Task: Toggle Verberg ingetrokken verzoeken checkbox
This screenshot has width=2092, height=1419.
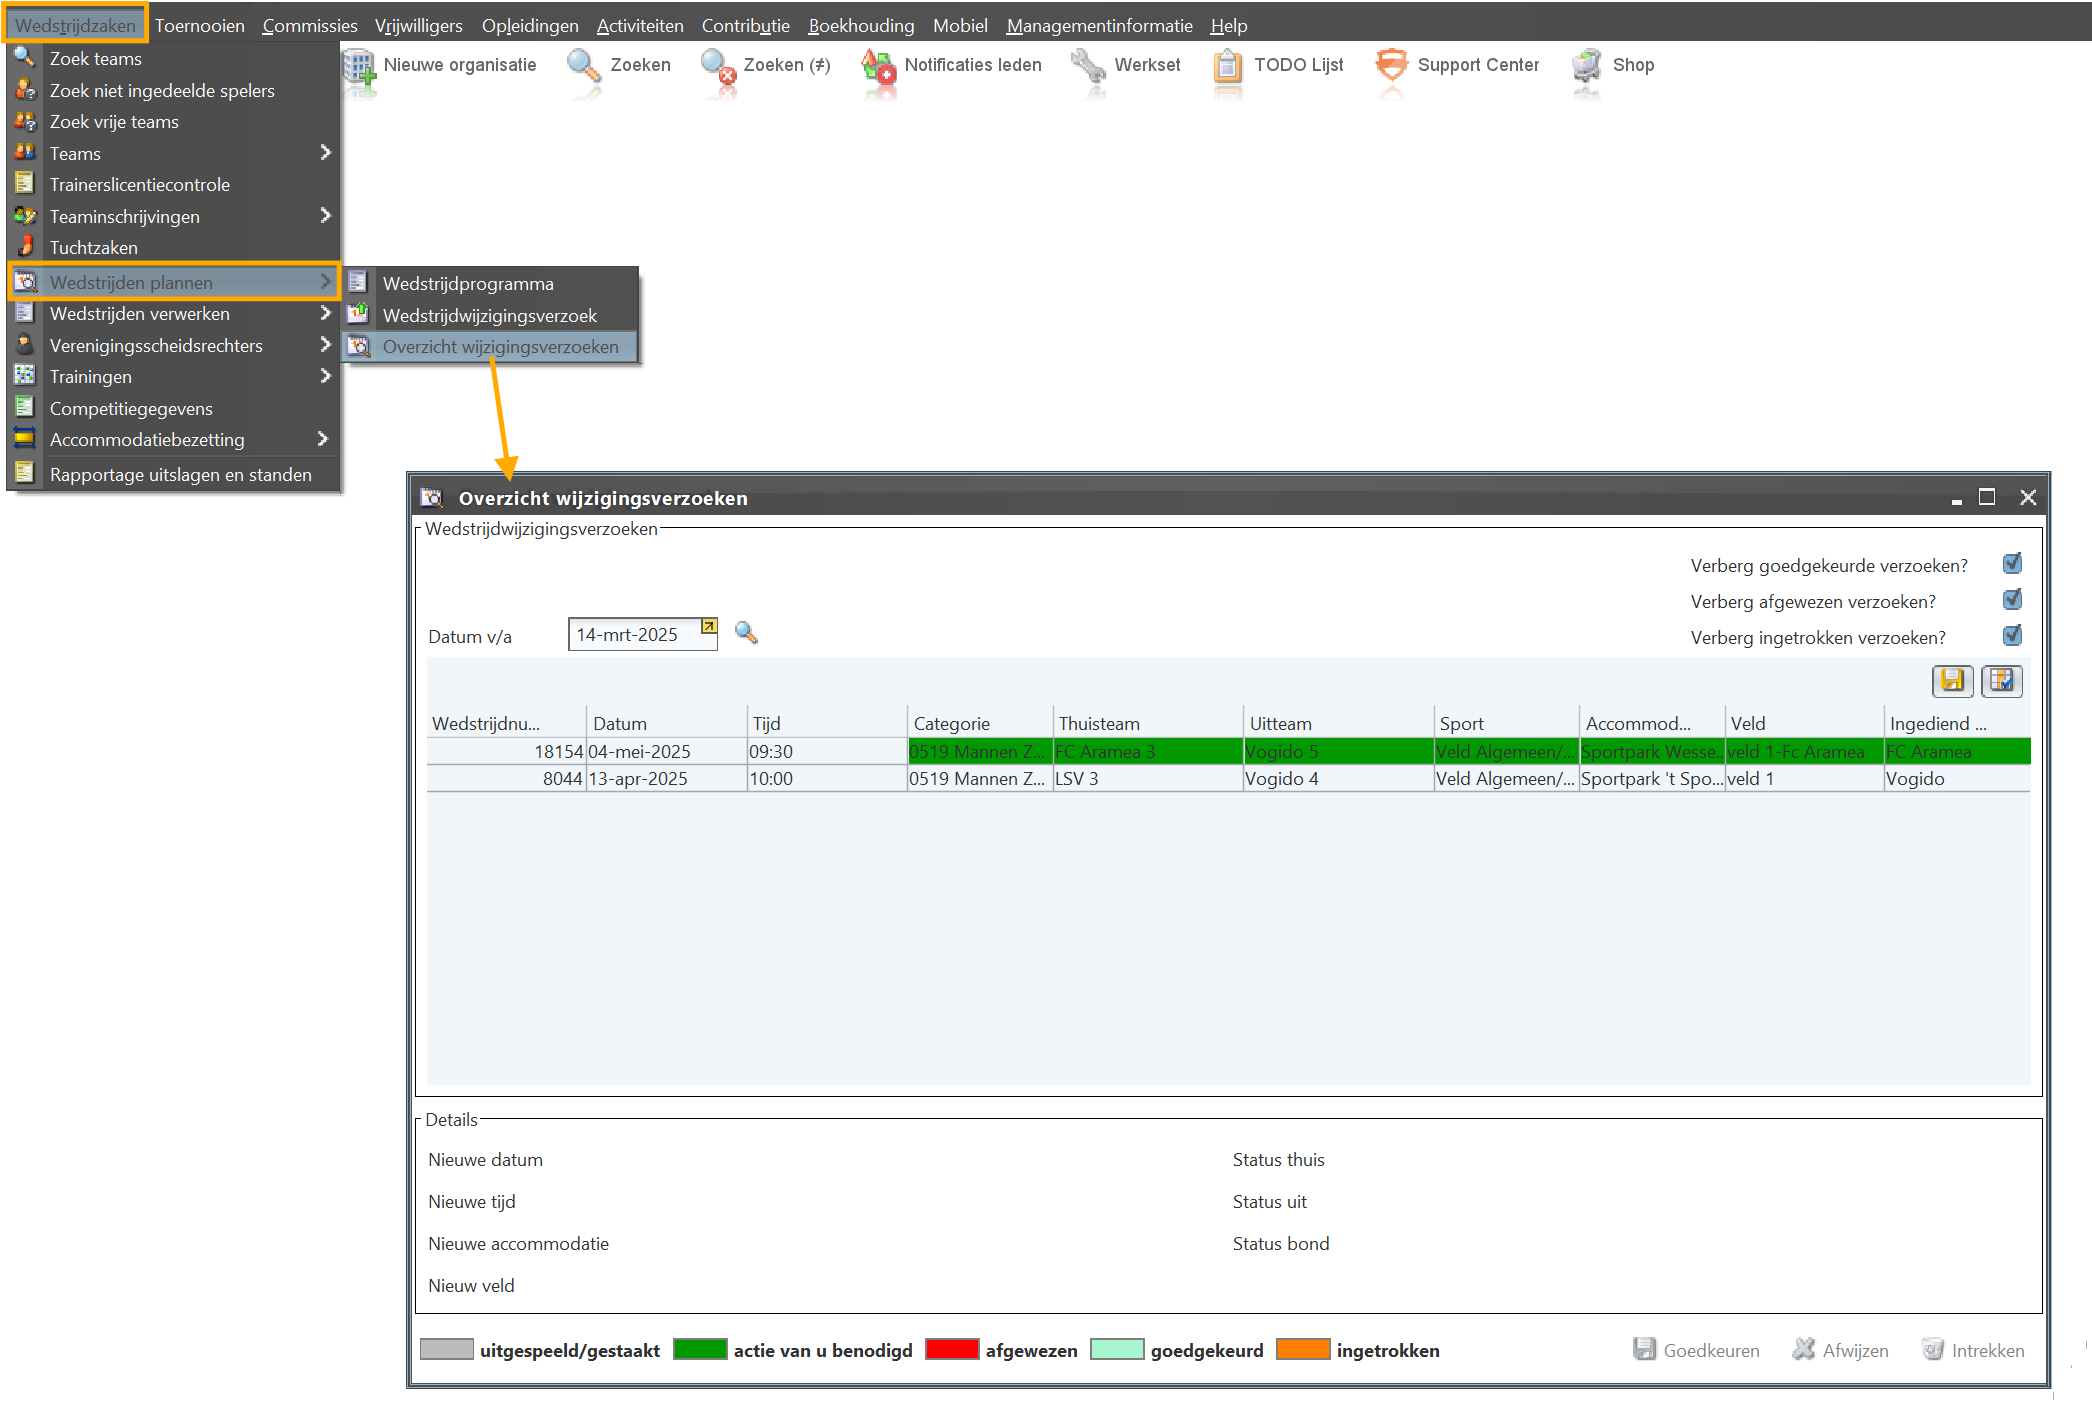Action: tap(2012, 636)
